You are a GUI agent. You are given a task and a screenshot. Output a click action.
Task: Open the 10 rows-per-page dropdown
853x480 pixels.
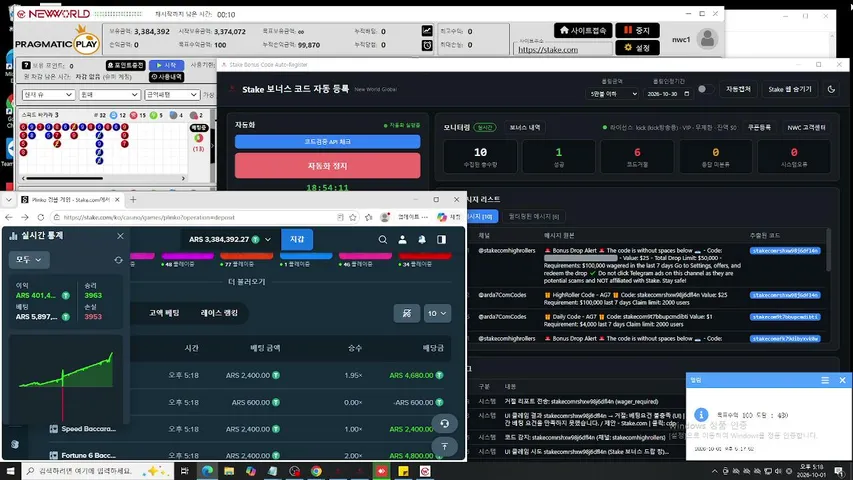point(437,313)
